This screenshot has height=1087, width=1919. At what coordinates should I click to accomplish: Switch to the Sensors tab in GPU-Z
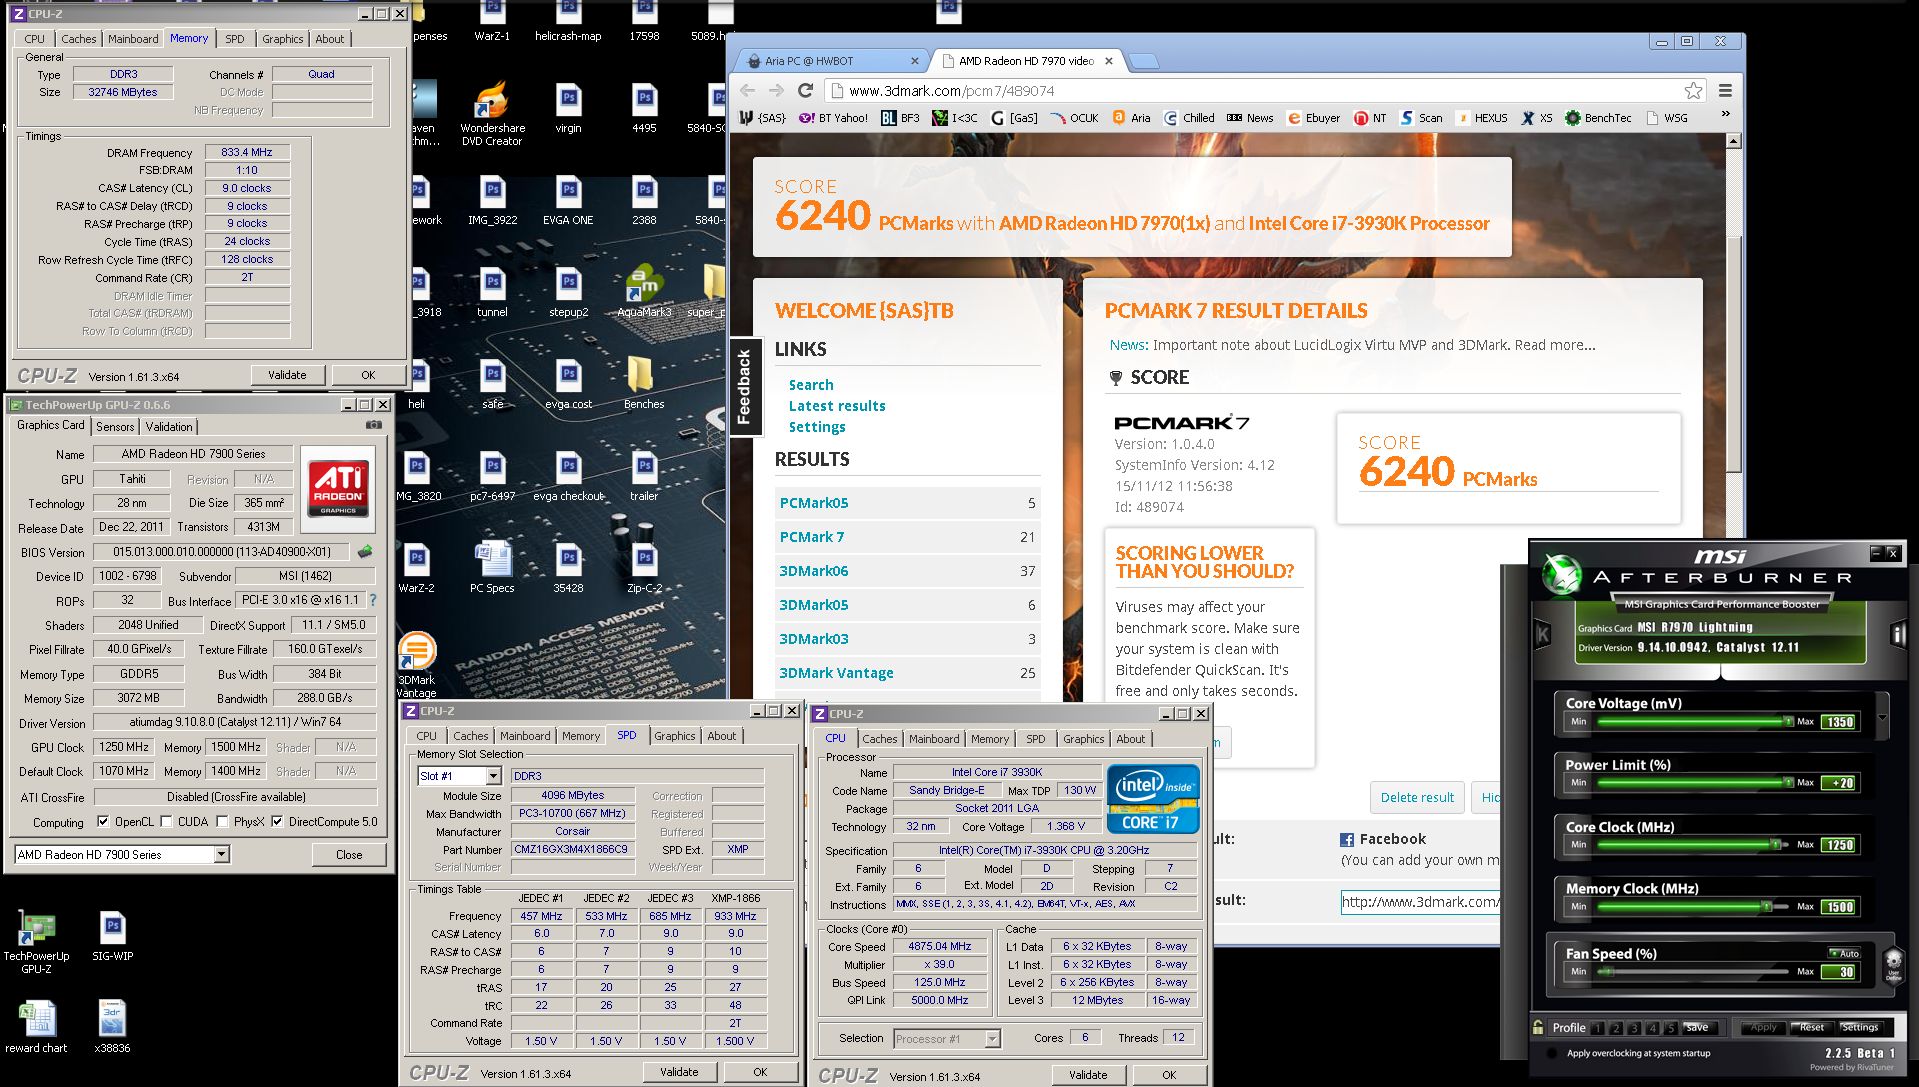115,426
